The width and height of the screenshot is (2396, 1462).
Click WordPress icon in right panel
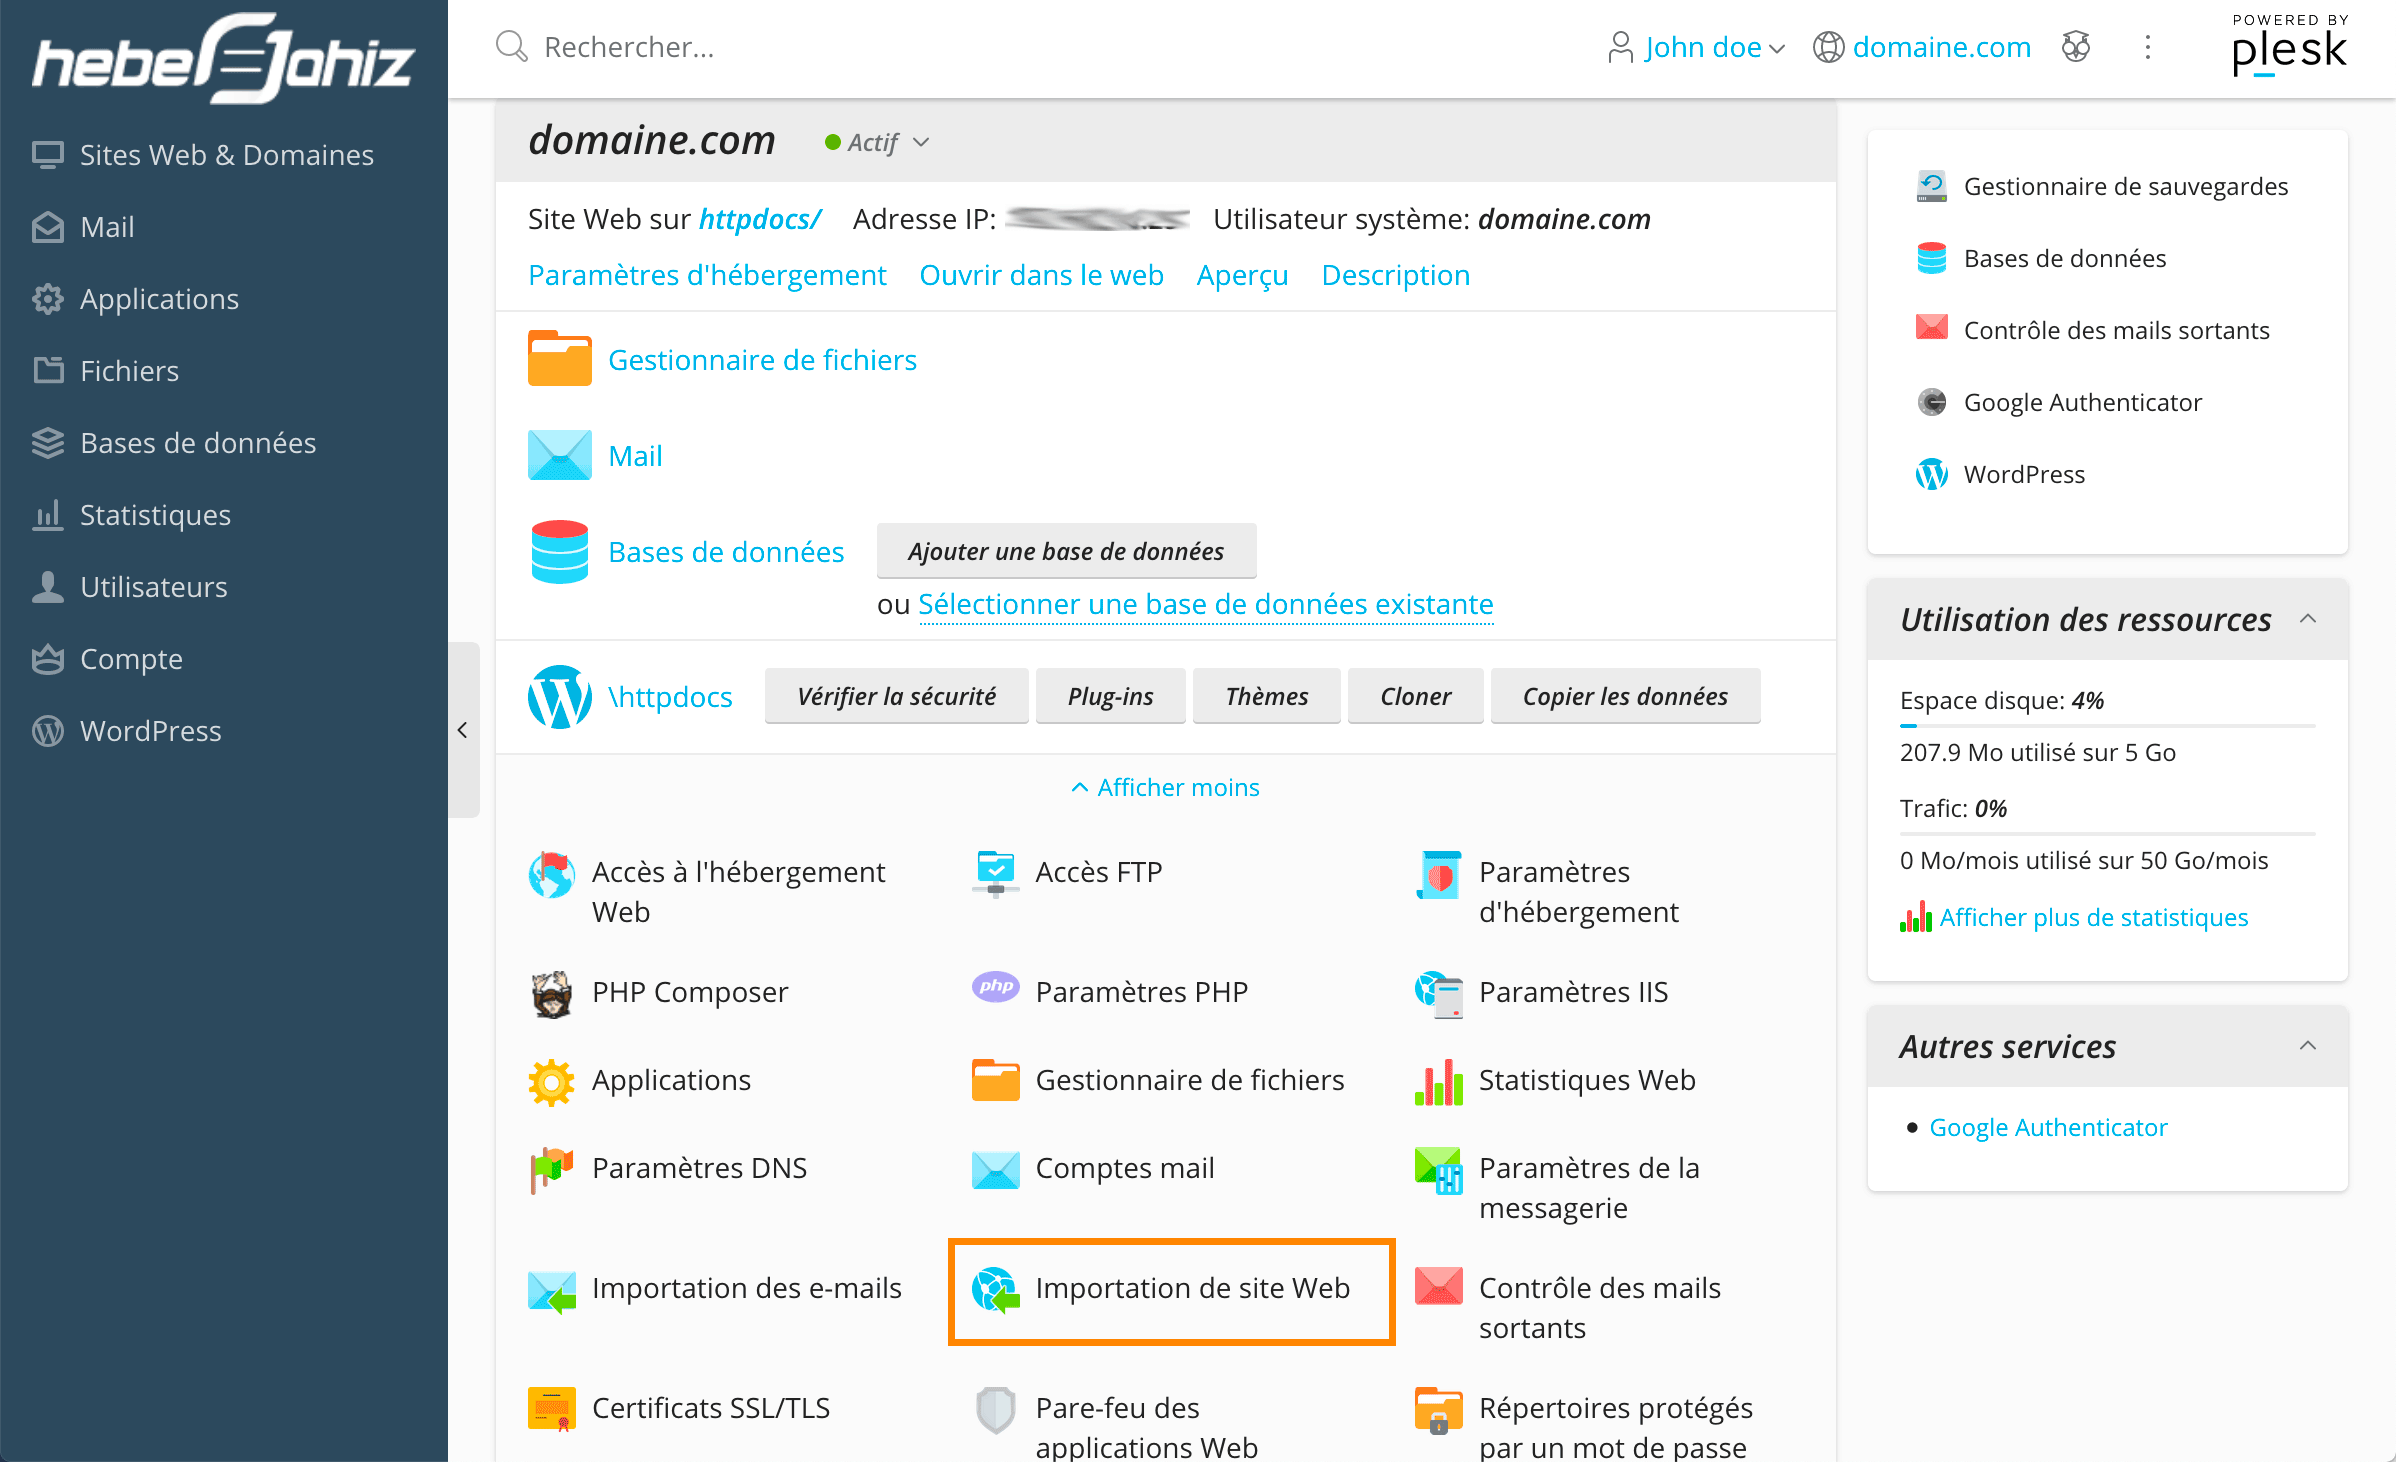pos(1931,474)
